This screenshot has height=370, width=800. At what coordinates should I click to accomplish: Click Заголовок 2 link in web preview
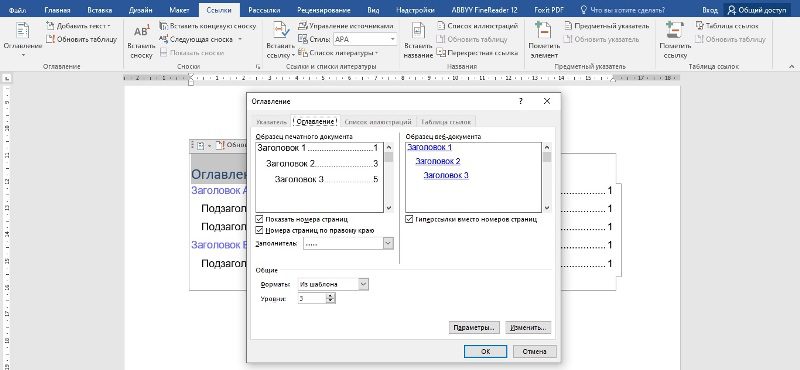coord(438,161)
